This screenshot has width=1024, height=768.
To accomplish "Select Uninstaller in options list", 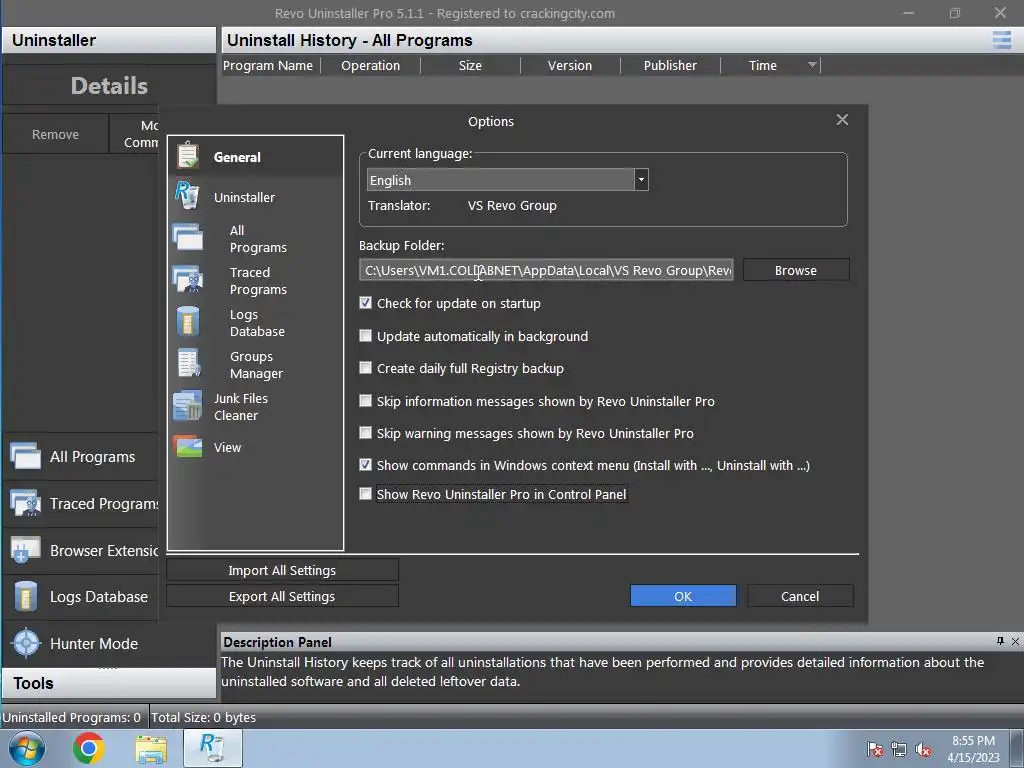I will click(x=255, y=197).
